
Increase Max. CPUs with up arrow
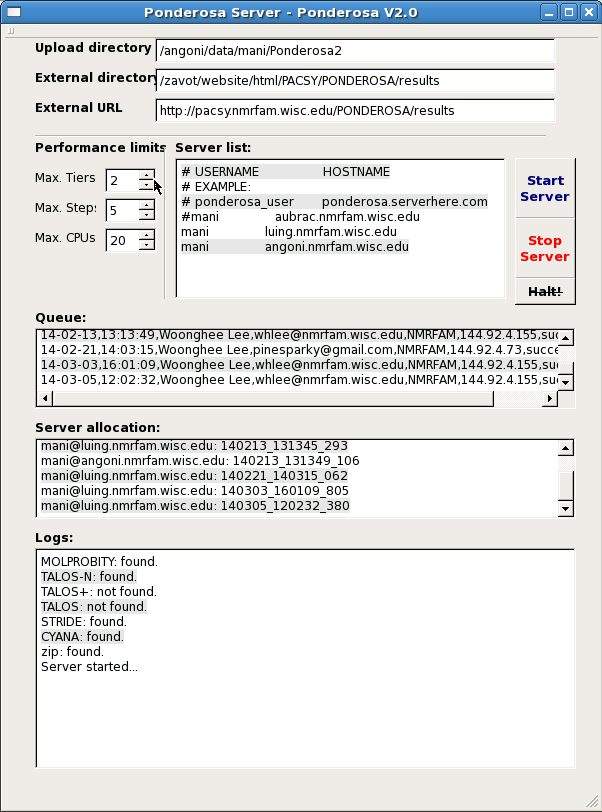coord(147,236)
